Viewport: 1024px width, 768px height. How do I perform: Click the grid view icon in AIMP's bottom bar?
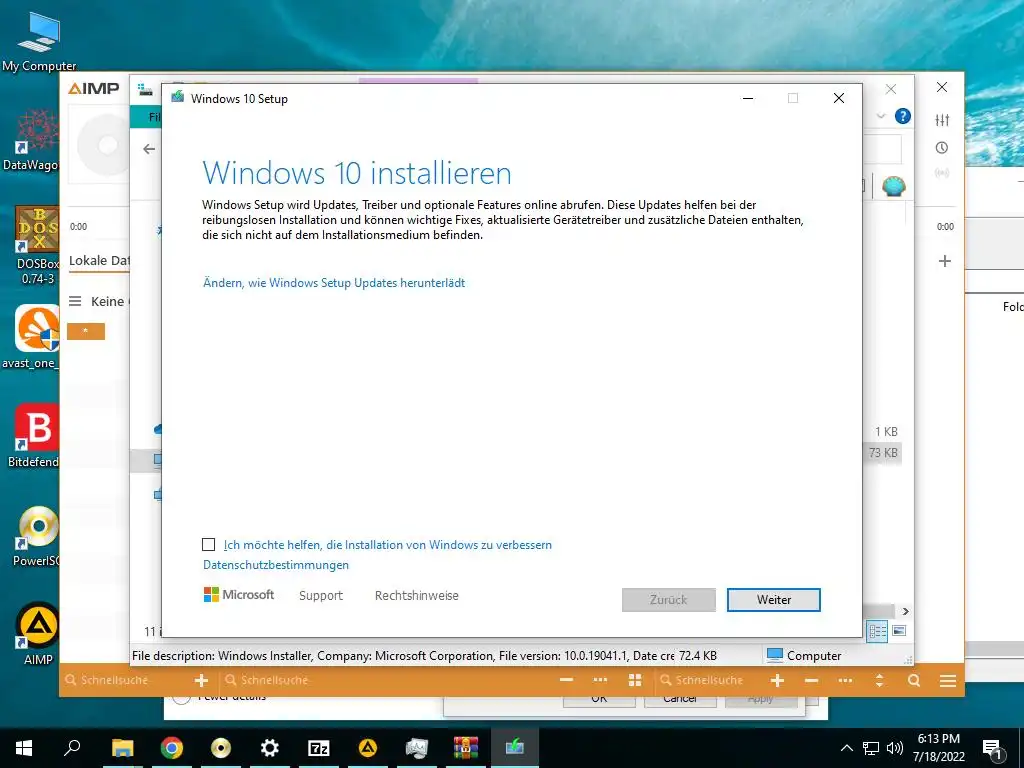point(634,680)
